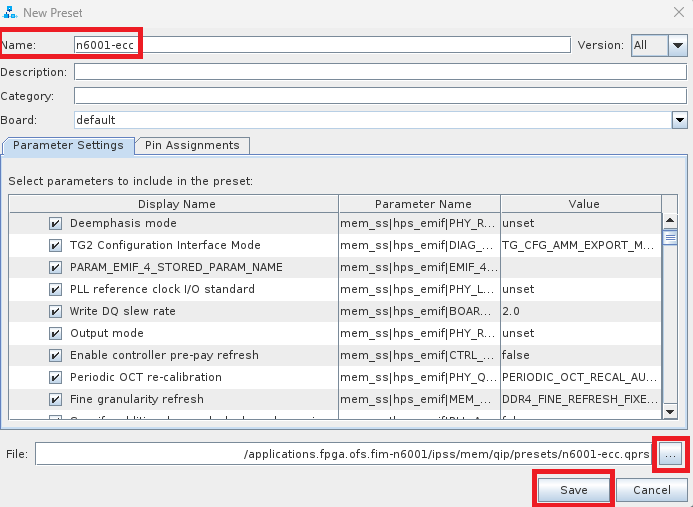Switch to the Pin Assignments tab
The height and width of the screenshot is (507, 693).
192,145
